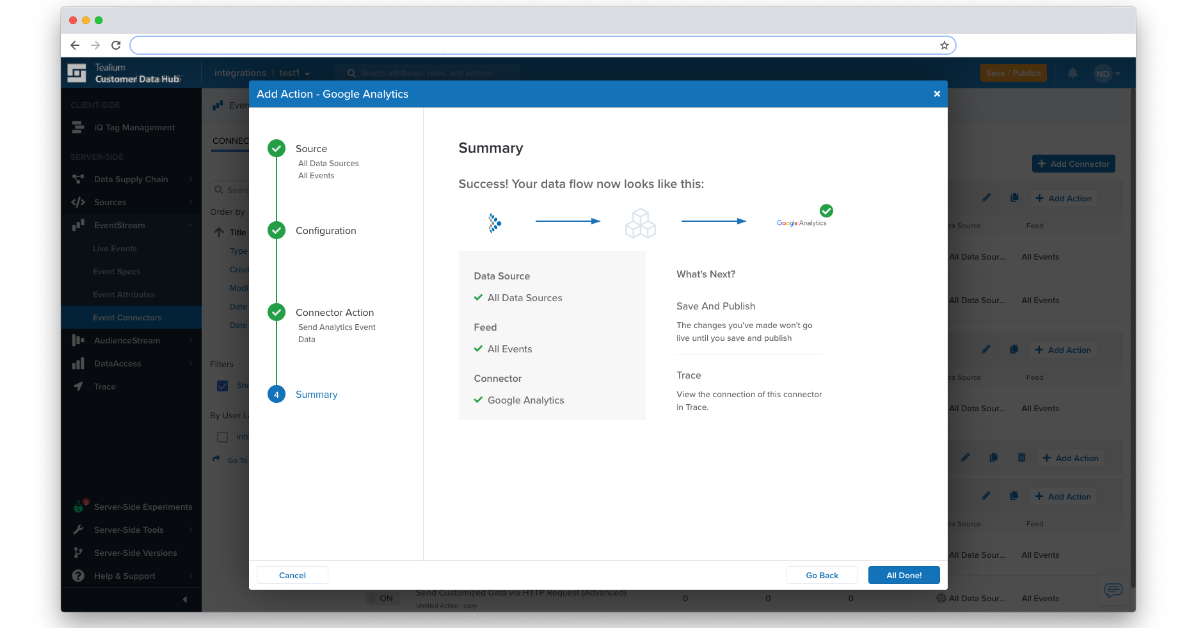Click pencil edit icon beside trash icon
Viewport: 1200px width, 628px height.
tap(966, 458)
